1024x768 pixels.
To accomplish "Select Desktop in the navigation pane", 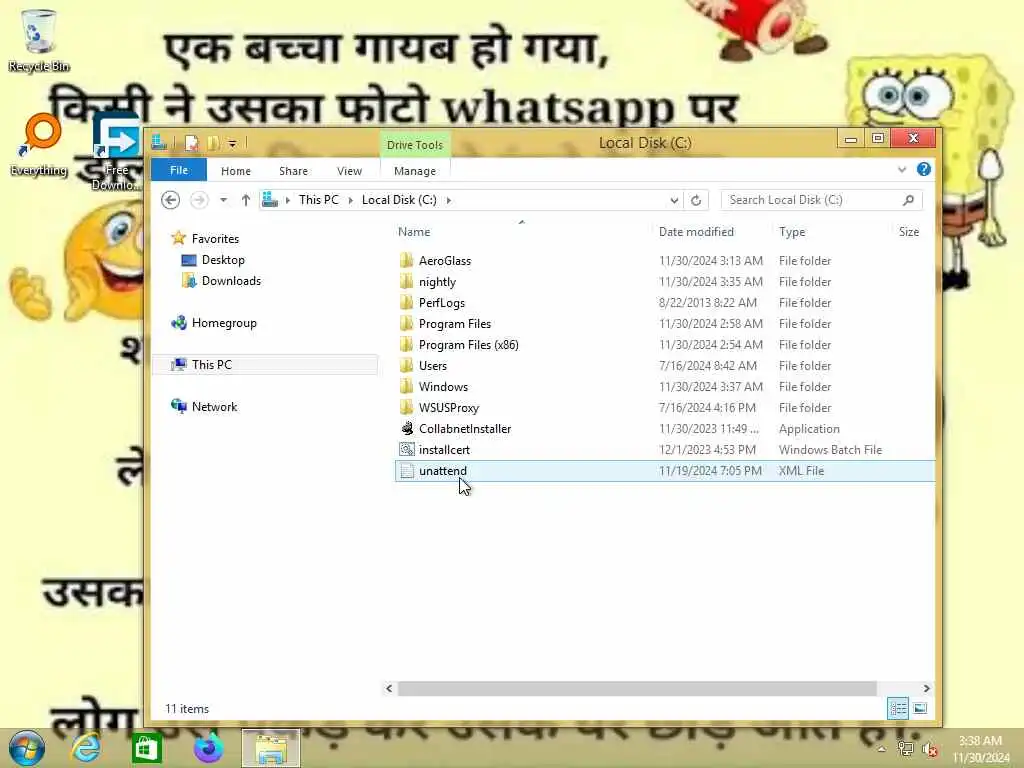I will [223, 260].
